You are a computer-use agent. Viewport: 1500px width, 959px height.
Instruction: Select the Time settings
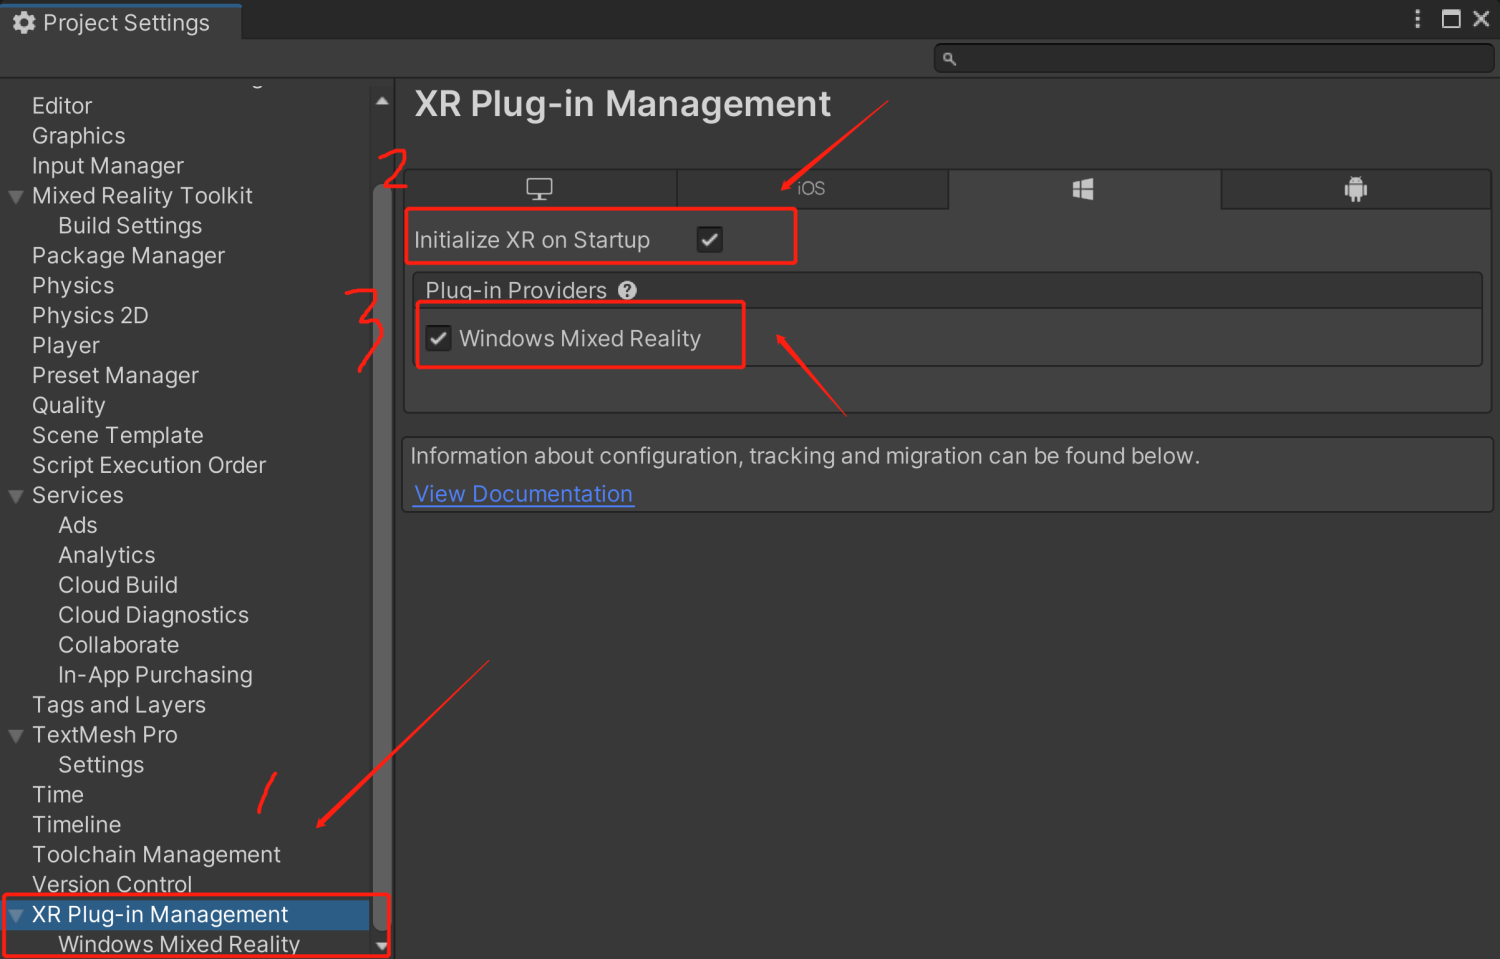58,796
